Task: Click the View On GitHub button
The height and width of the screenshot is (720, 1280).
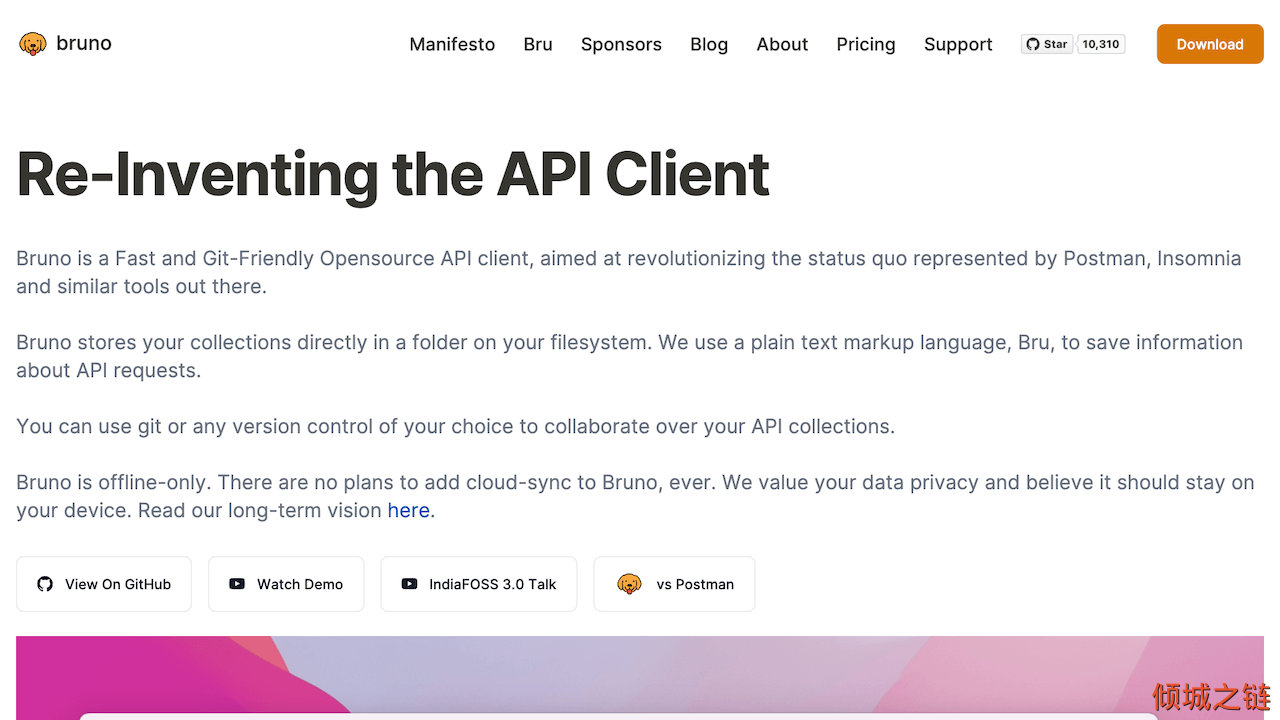Action: click(x=104, y=584)
